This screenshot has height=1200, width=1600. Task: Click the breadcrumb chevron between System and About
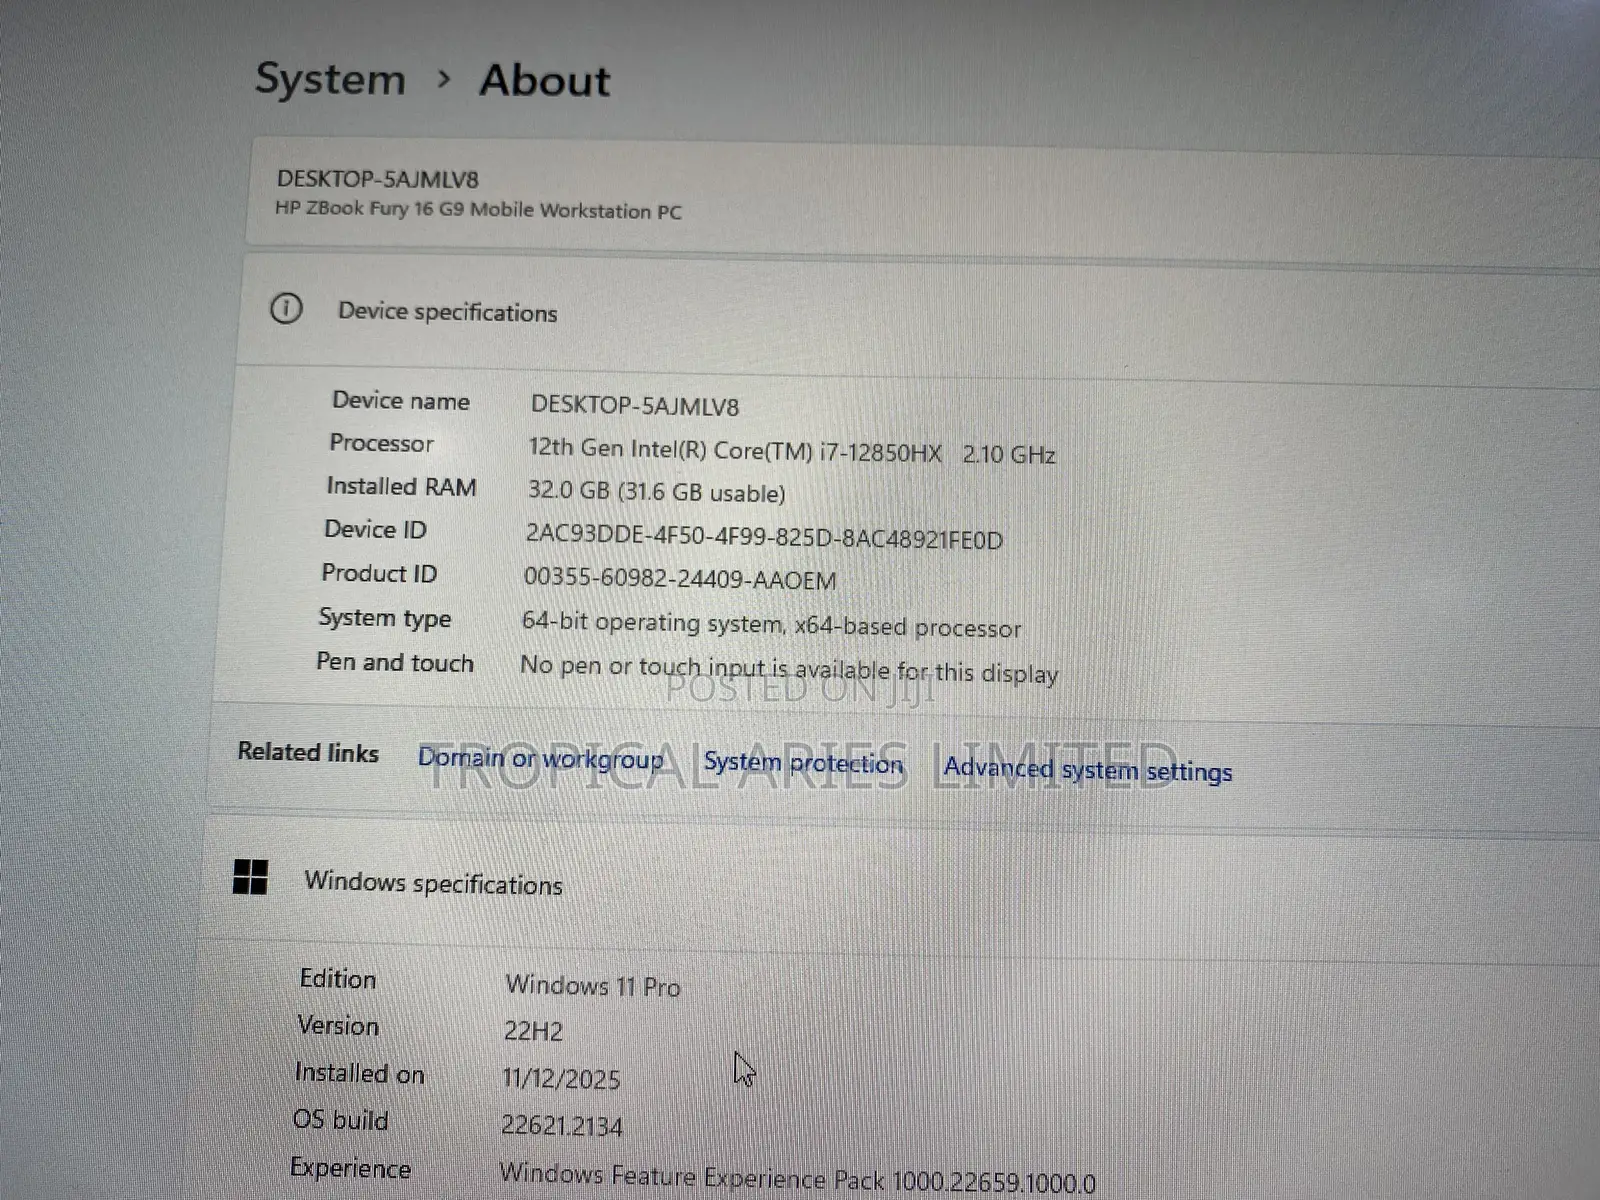pyautogui.click(x=444, y=79)
